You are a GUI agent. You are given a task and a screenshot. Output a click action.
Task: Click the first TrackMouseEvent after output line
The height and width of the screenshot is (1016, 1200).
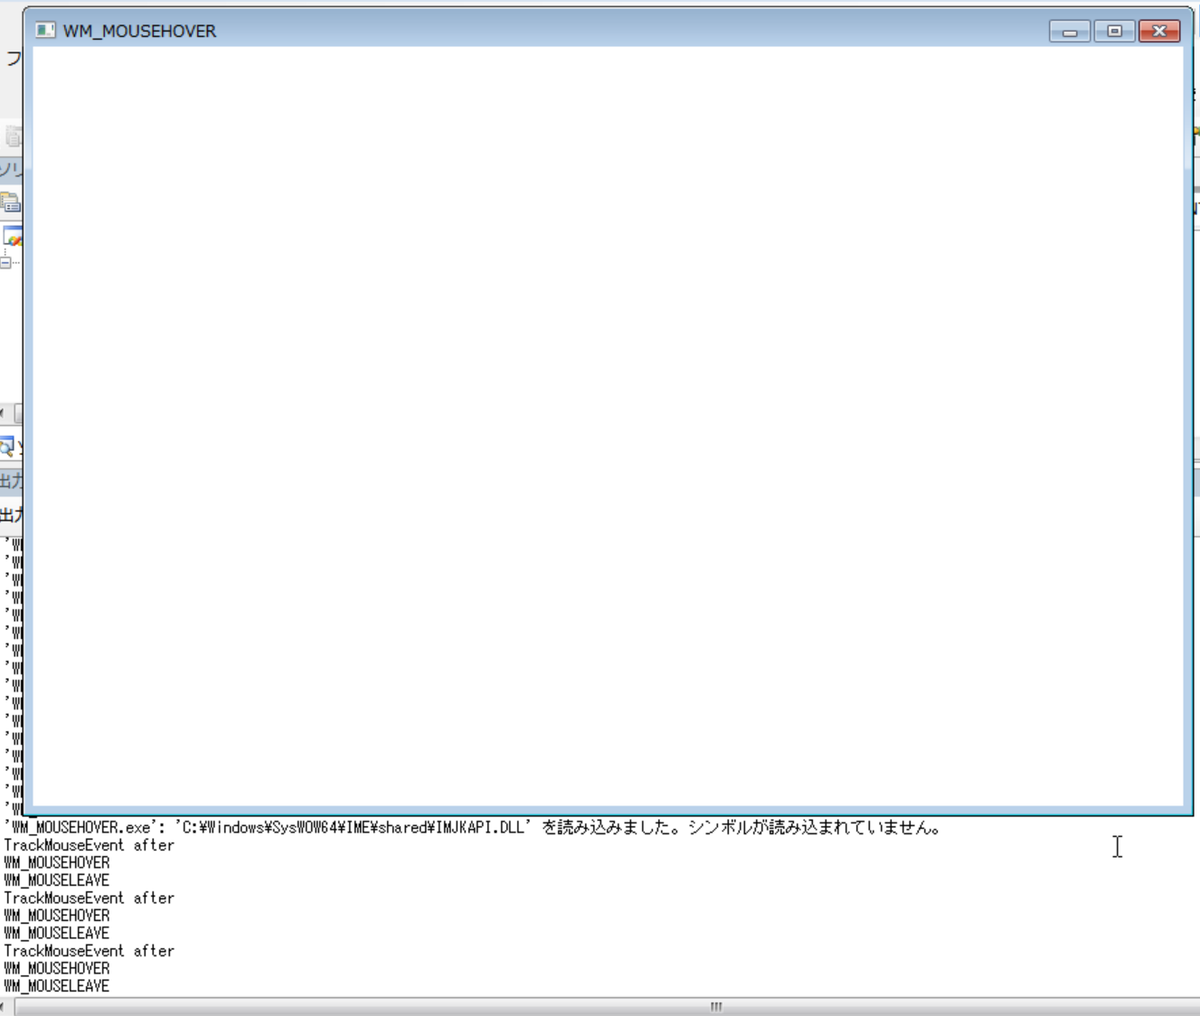click(89, 845)
